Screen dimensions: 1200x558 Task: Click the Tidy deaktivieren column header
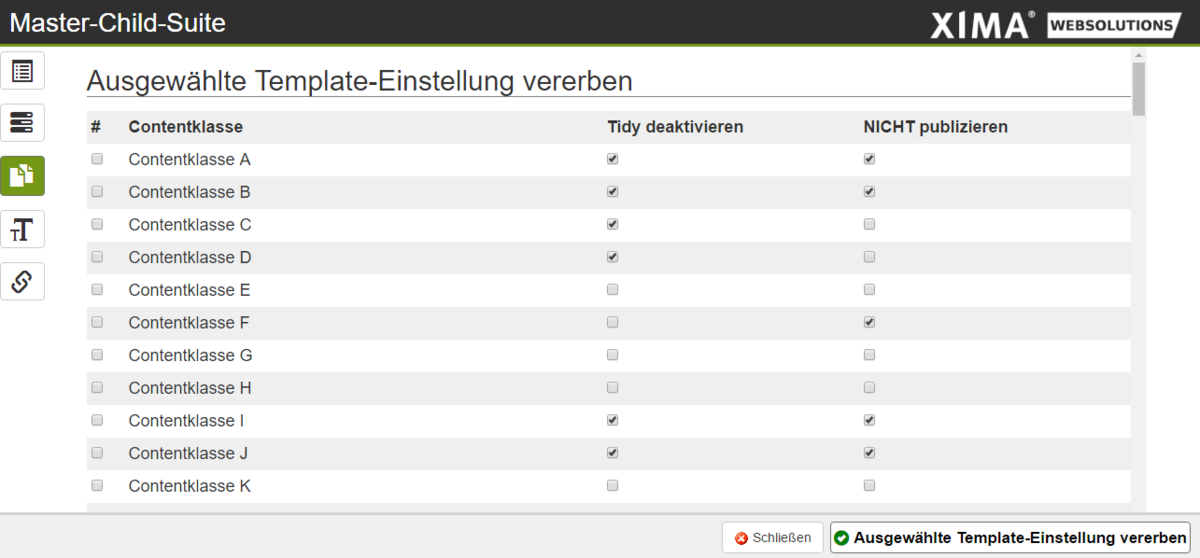point(675,127)
